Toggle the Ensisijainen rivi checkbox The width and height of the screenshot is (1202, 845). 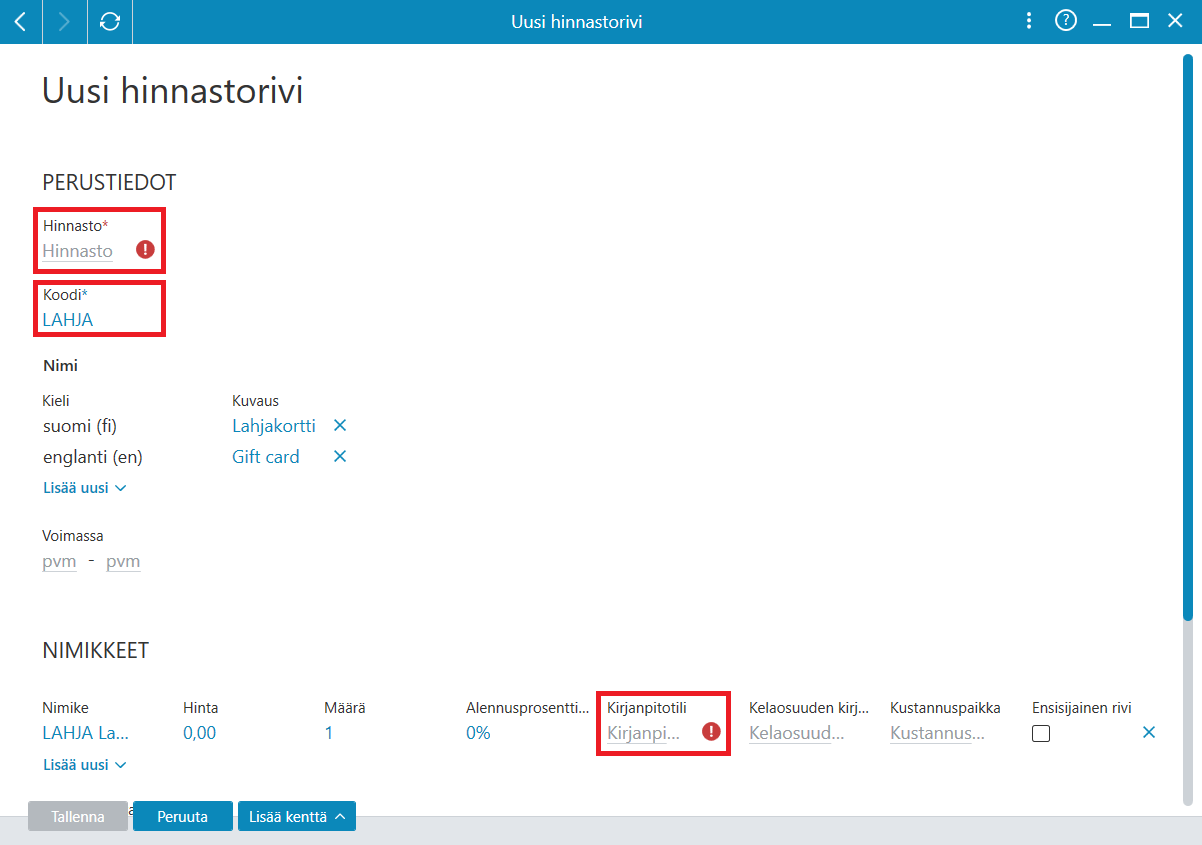tap(1041, 733)
